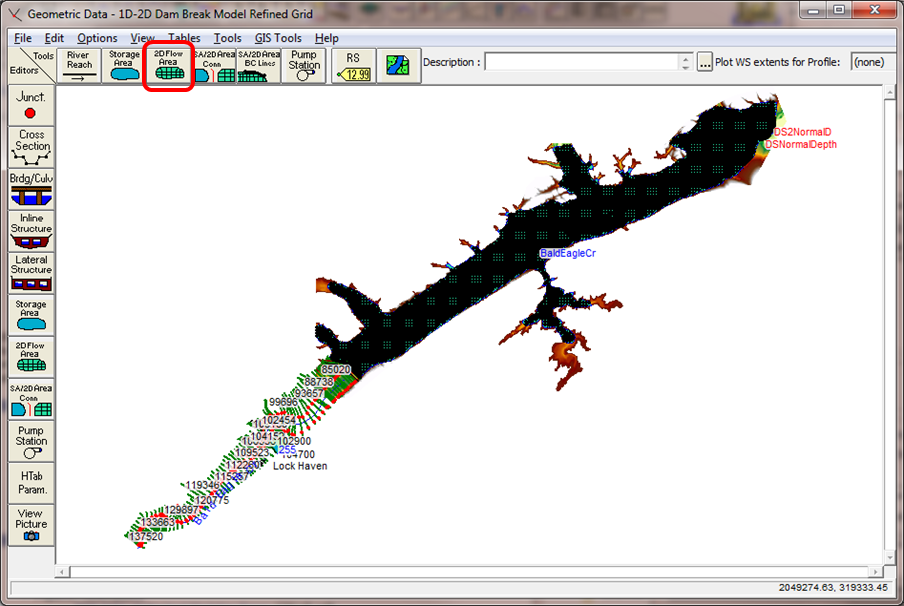
Task: Open the Tools menu
Action: click(227, 38)
